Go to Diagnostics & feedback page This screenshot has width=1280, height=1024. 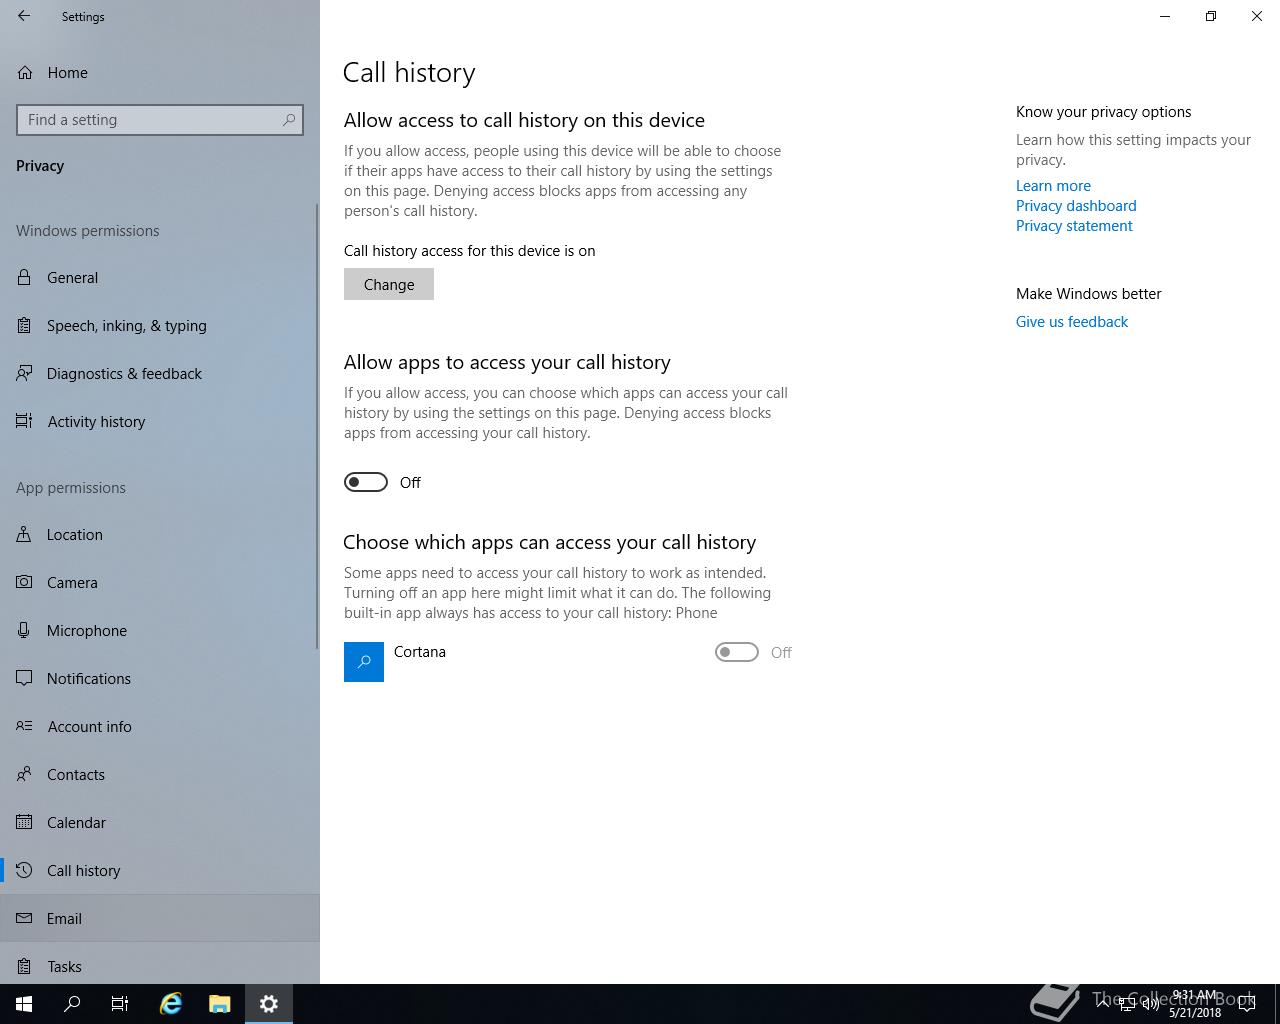158,373
